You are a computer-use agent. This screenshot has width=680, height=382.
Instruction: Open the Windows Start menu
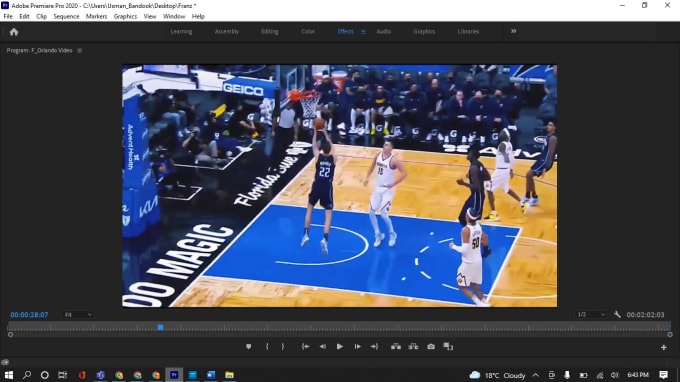tap(9, 375)
